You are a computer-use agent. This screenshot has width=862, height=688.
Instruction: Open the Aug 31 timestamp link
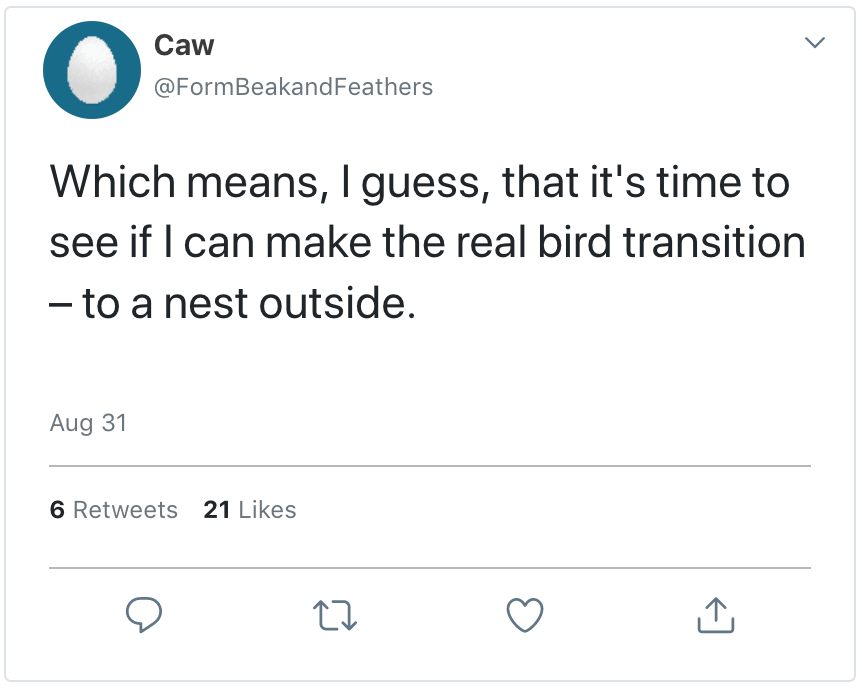pyautogui.click(x=88, y=423)
